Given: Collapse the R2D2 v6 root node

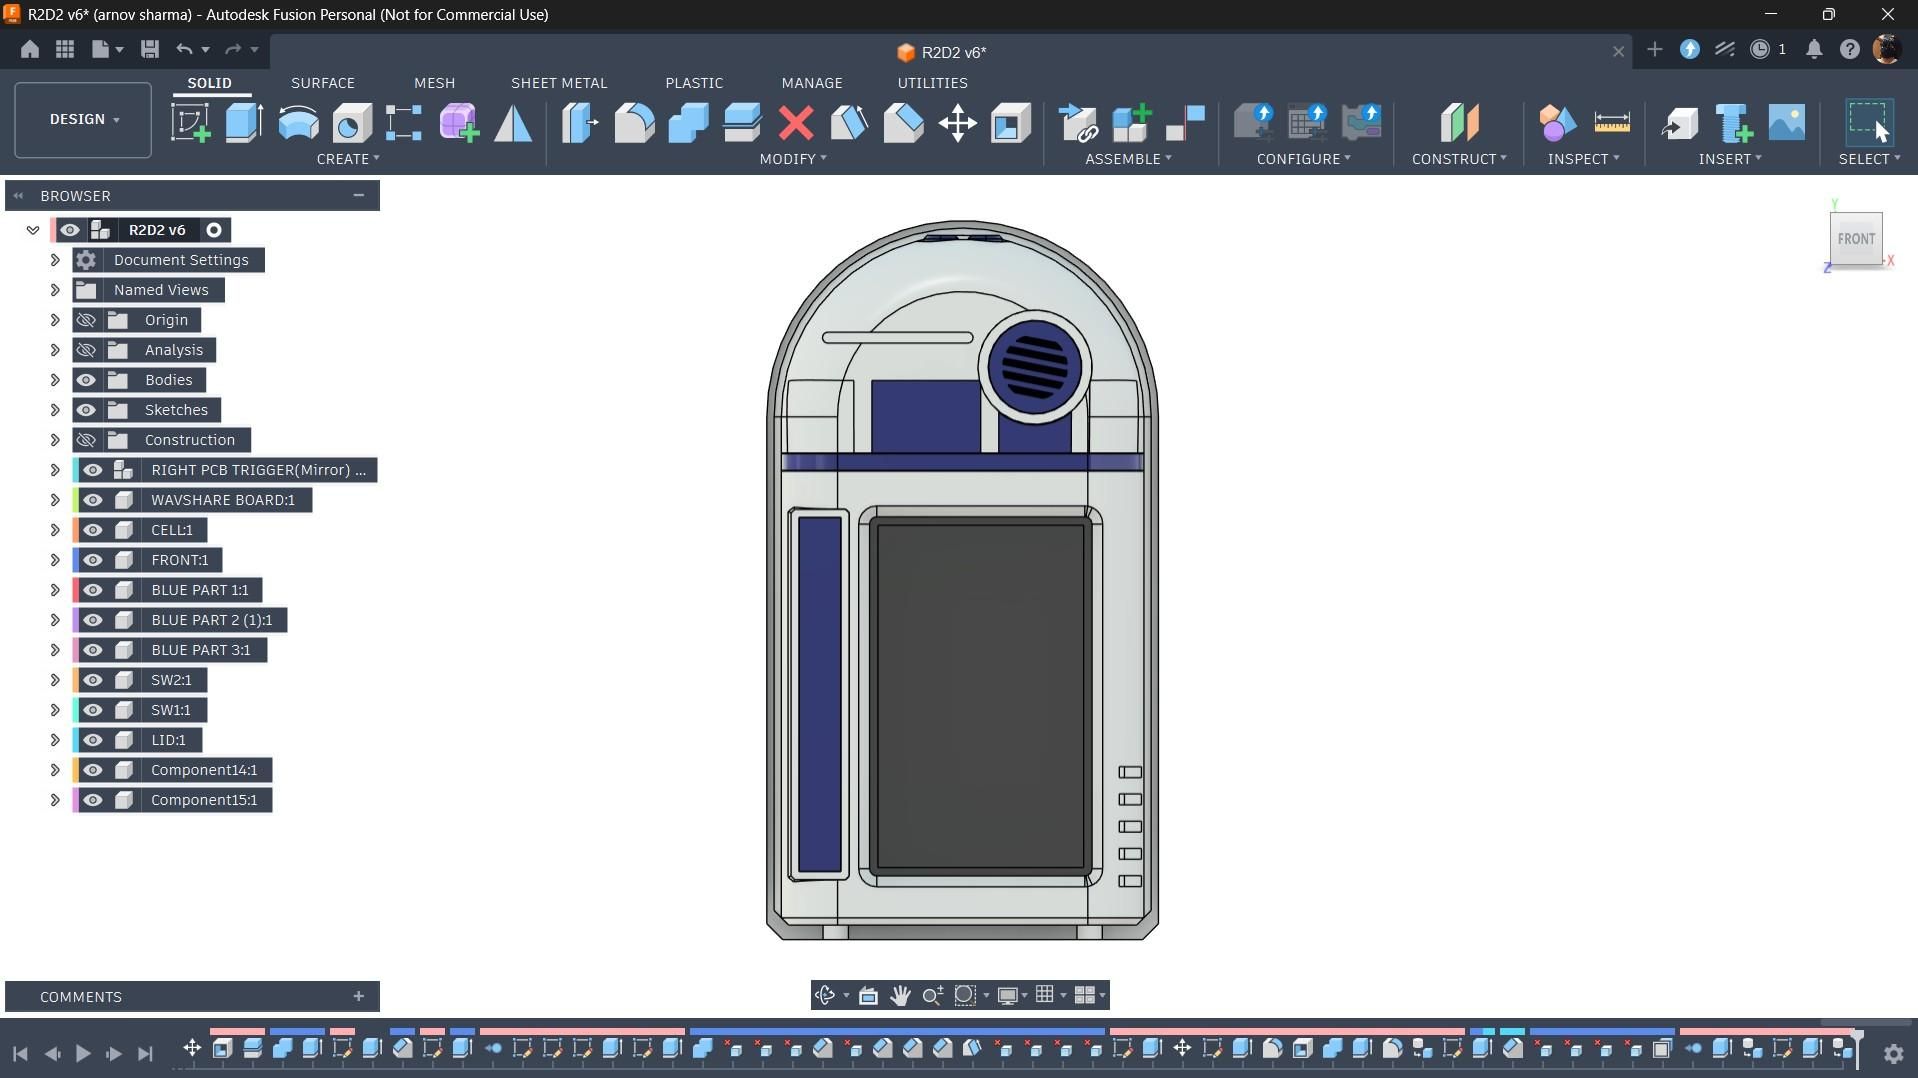Looking at the screenshot, I should tap(33, 230).
